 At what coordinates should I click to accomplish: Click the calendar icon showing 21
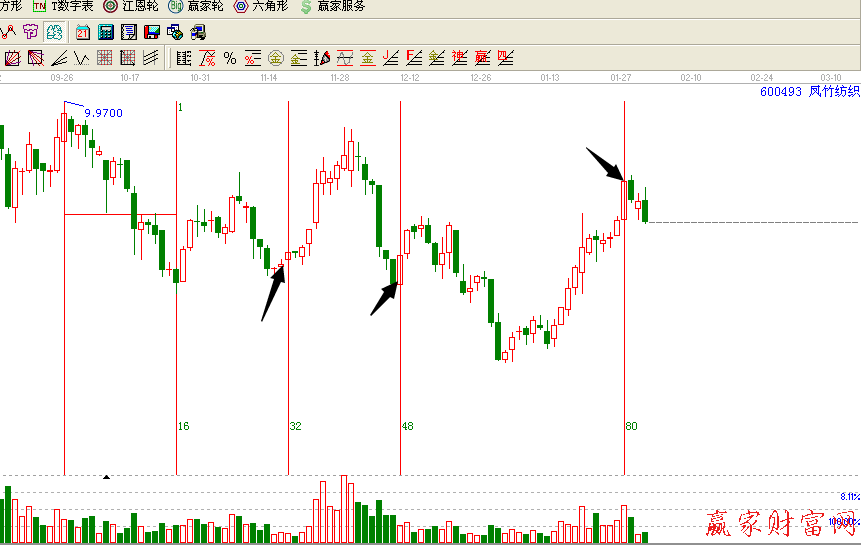(82, 32)
